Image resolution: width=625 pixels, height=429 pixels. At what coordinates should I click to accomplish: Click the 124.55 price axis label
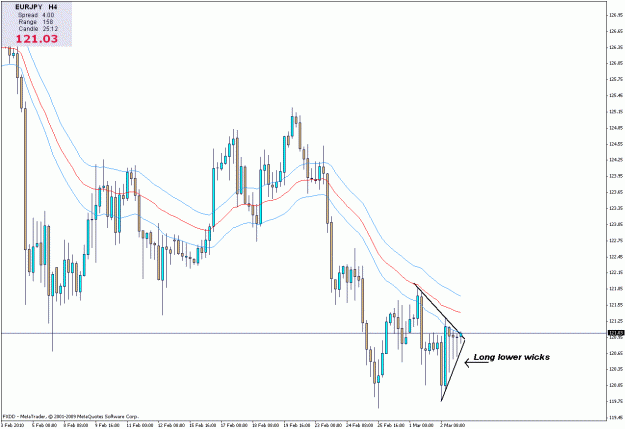[616, 144]
